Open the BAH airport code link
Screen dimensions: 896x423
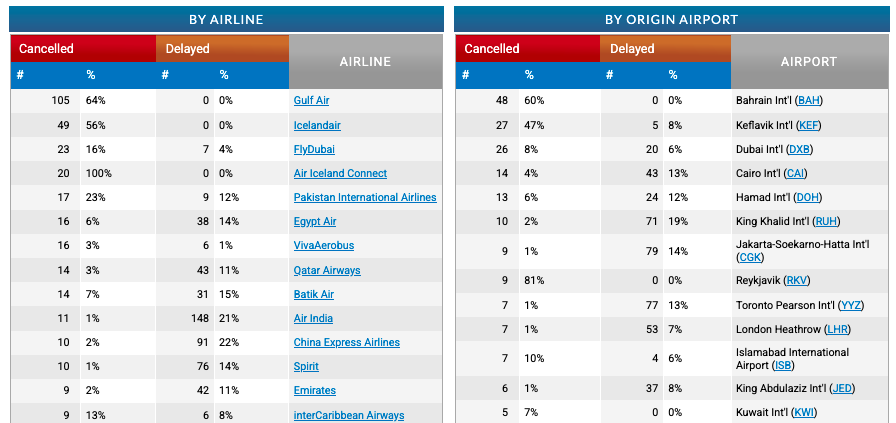(x=809, y=101)
